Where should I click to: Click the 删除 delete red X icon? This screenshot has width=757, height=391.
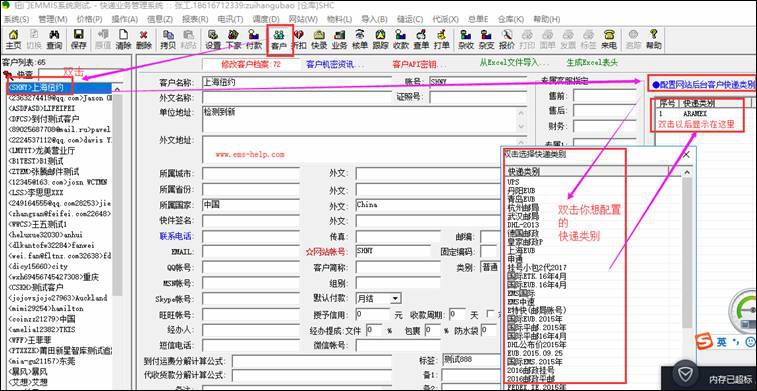pyautogui.click(x=143, y=40)
